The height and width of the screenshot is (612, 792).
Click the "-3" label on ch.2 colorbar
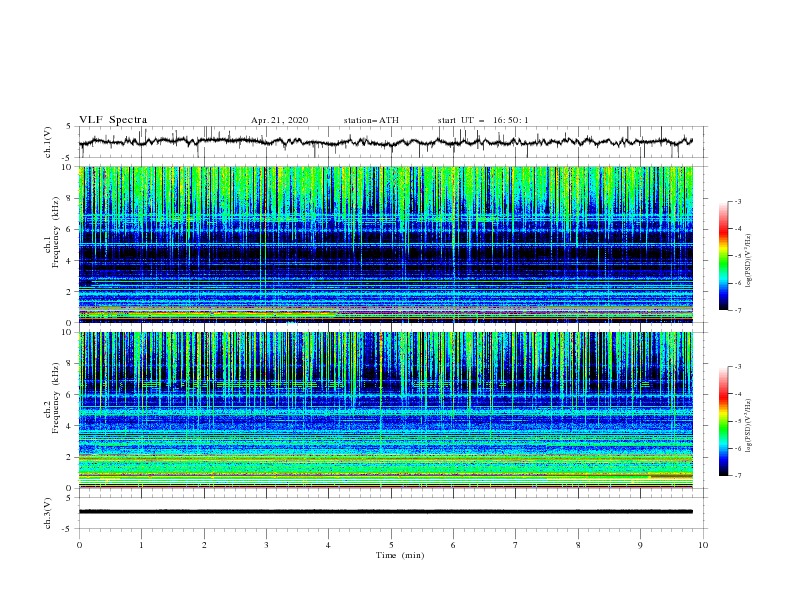click(x=738, y=367)
